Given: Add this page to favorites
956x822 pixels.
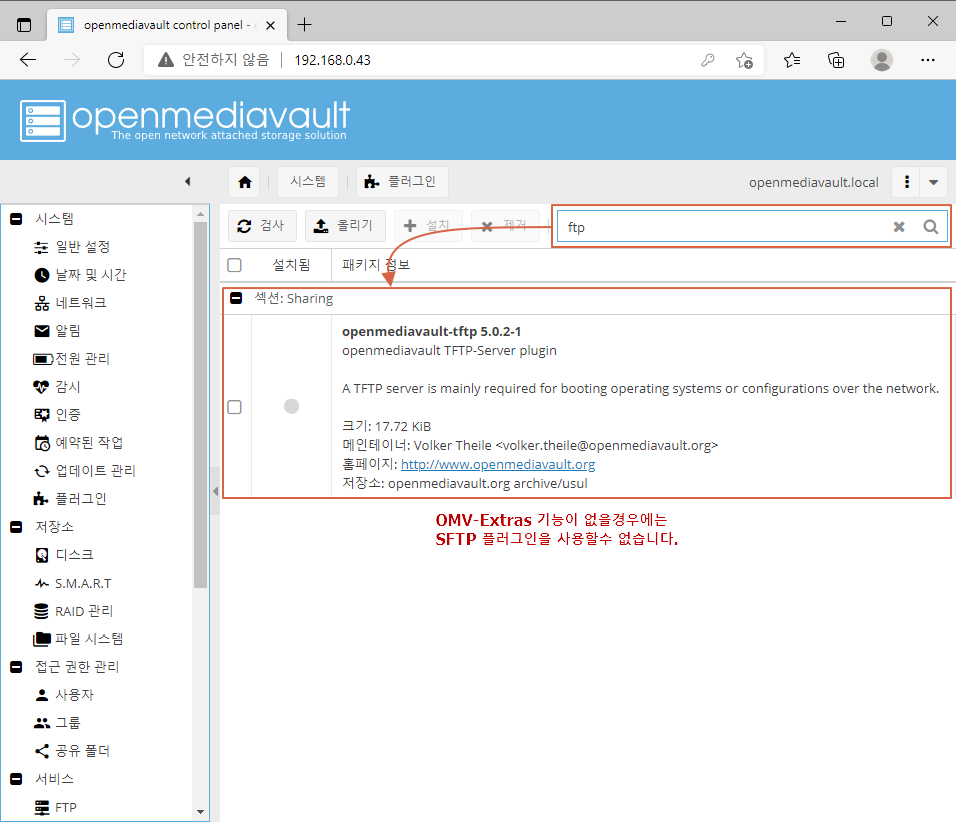Looking at the screenshot, I should [x=744, y=60].
